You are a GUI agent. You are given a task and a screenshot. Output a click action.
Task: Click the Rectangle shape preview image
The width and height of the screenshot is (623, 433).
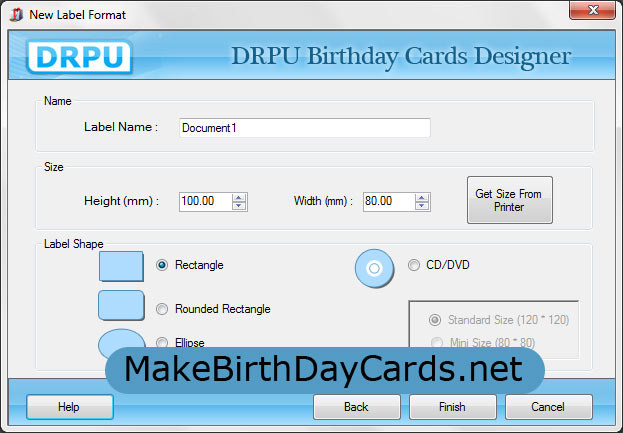click(x=121, y=266)
